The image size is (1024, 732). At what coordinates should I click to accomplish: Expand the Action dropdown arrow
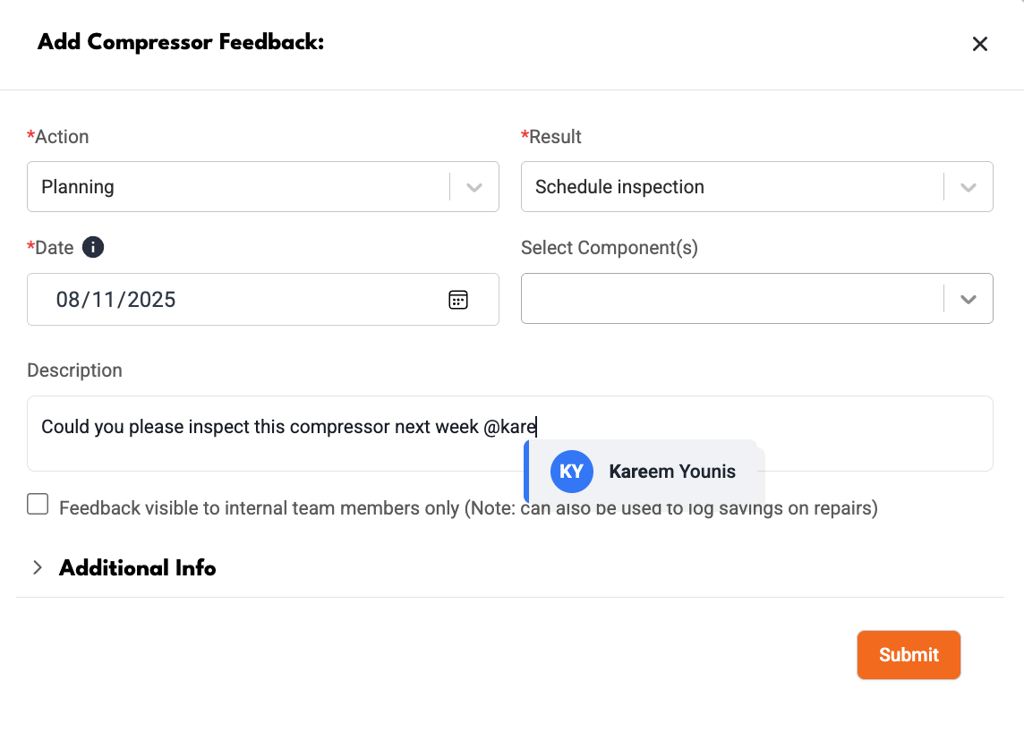click(474, 187)
